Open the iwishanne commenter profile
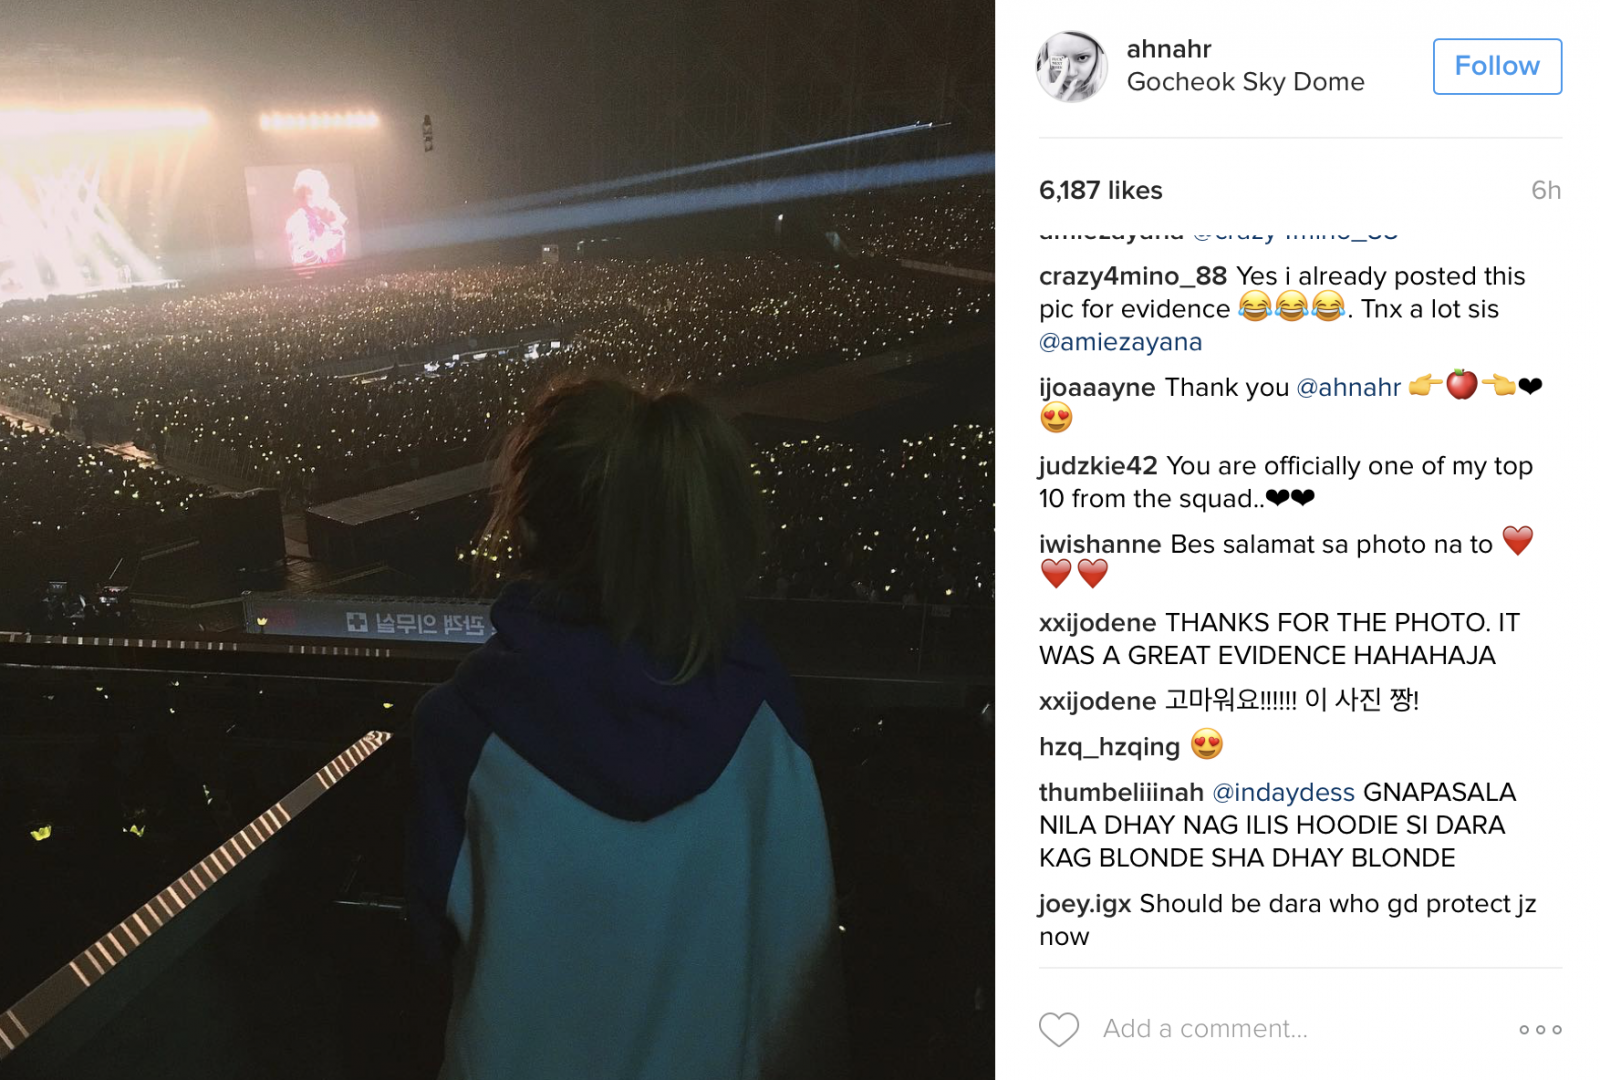This screenshot has width=1600, height=1080. (1100, 544)
